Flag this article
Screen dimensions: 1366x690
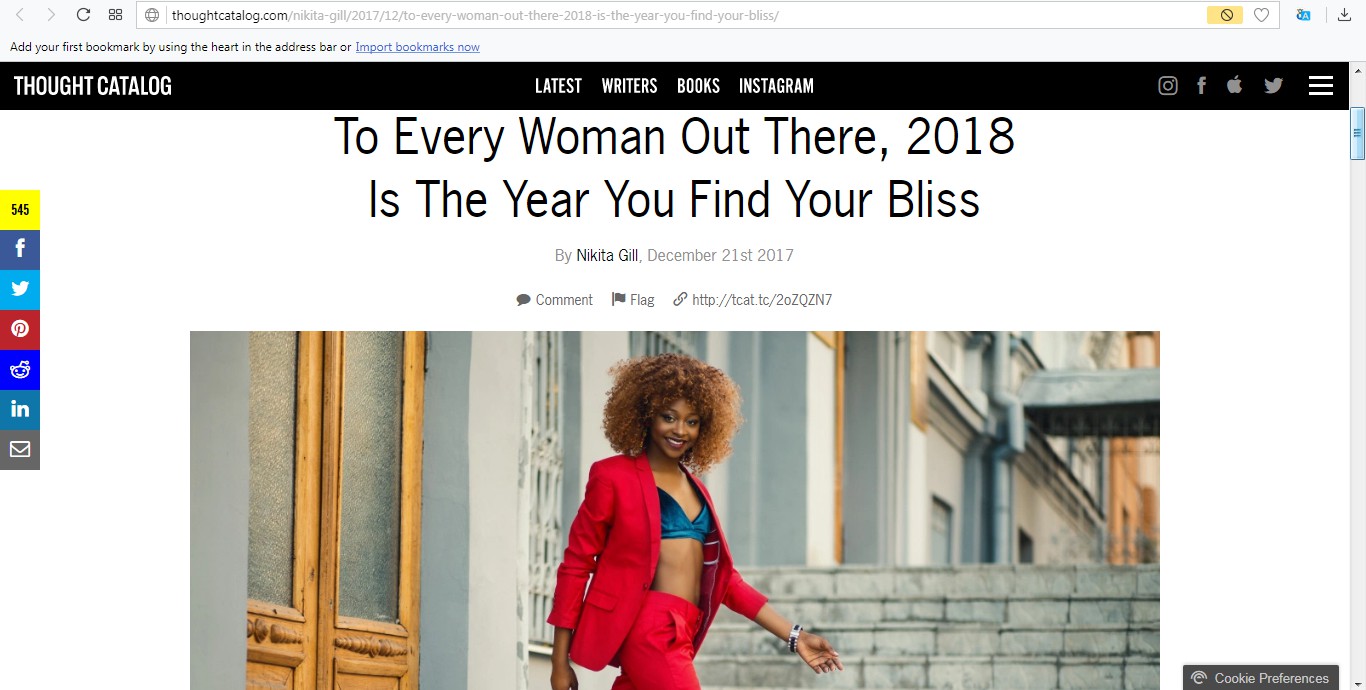point(633,300)
